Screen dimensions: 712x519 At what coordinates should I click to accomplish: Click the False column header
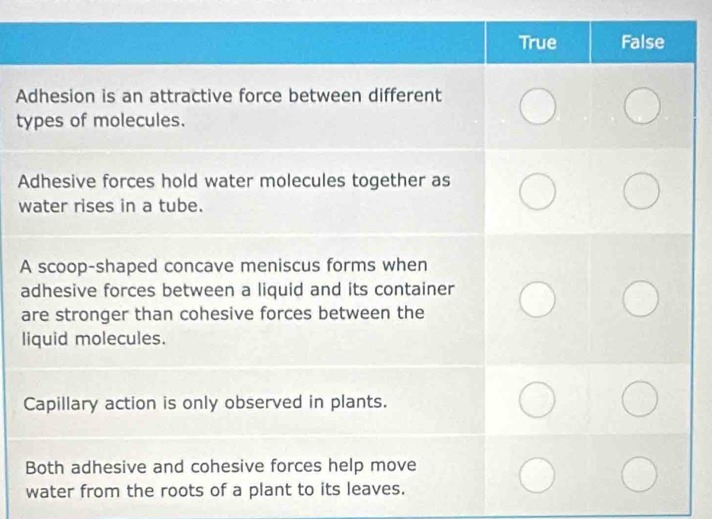point(643,42)
